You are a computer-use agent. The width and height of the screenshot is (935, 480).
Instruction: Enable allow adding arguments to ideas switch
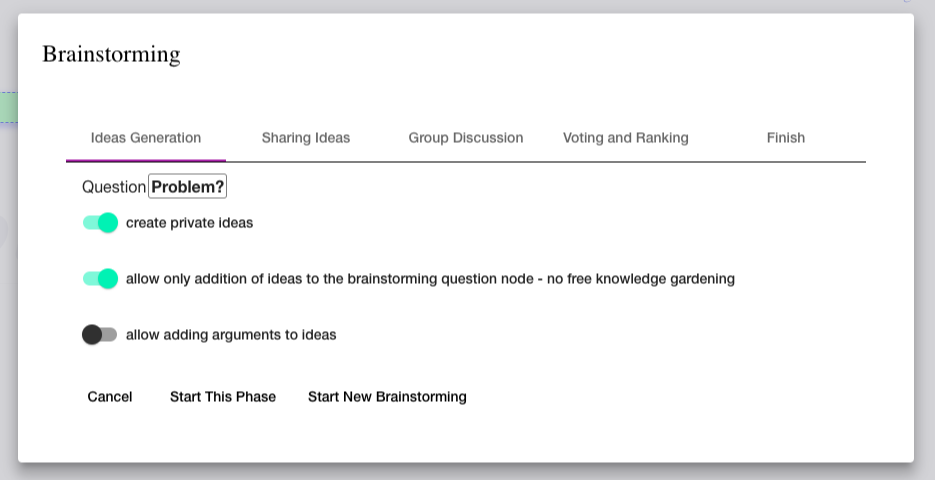coord(100,335)
